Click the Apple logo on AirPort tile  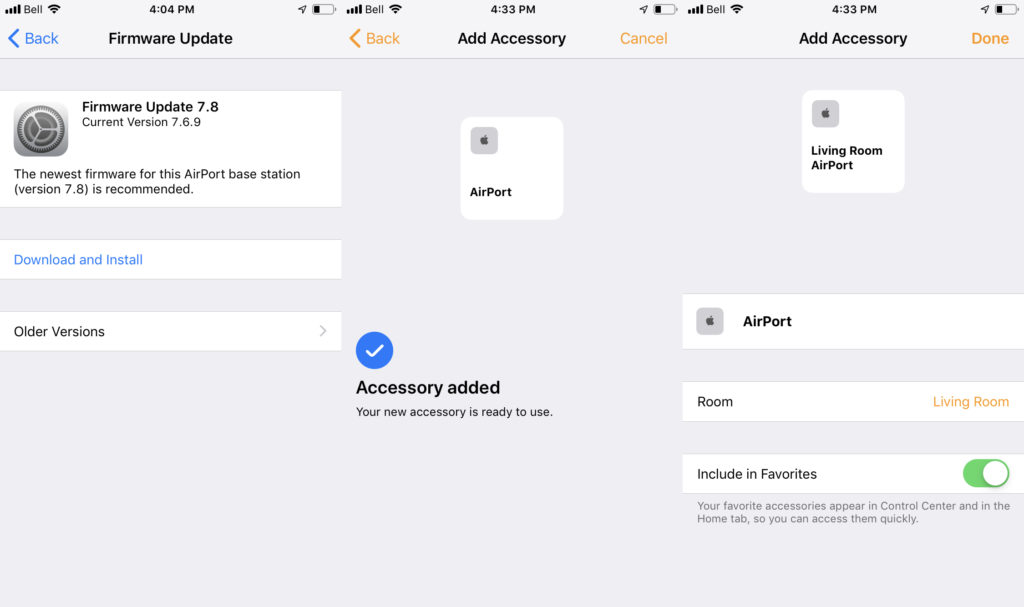click(x=484, y=140)
